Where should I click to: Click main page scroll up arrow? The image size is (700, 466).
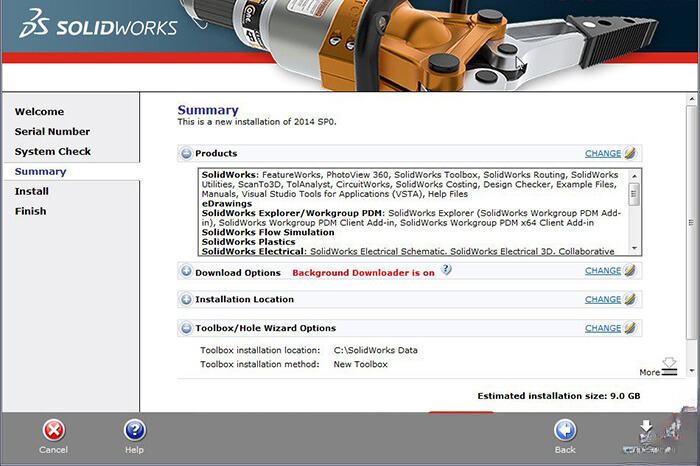point(692,99)
